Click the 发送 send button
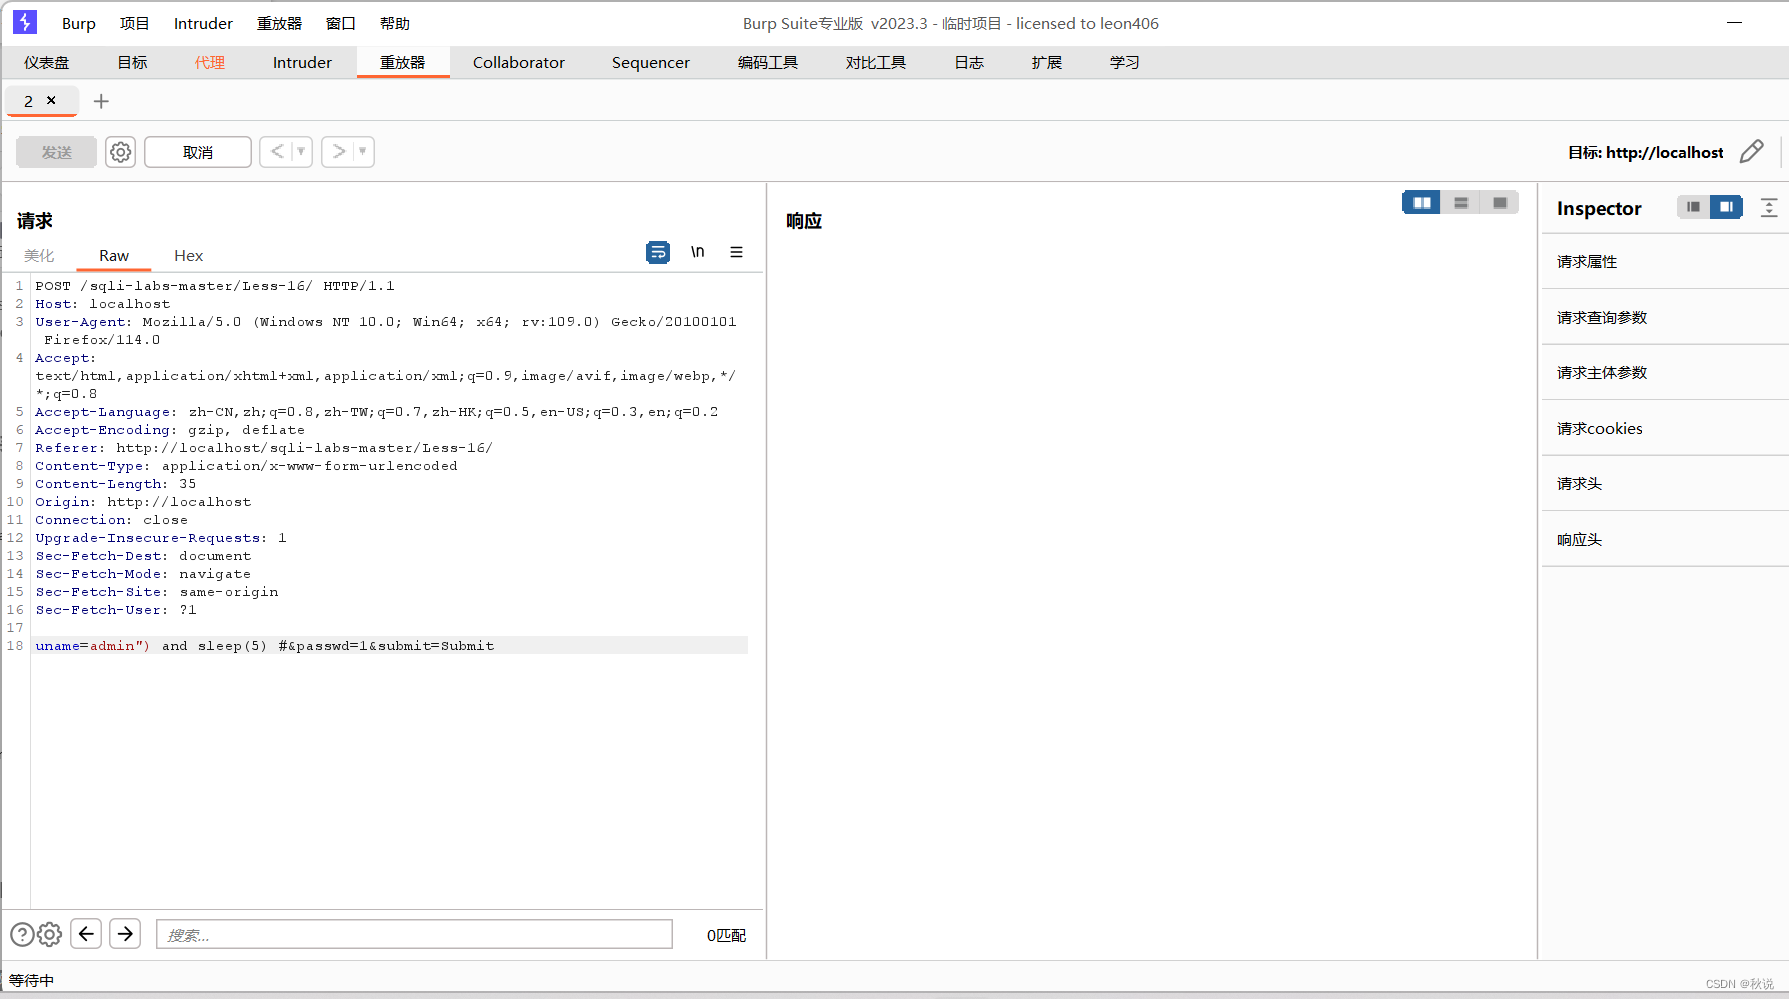Image resolution: width=1789 pixels, height=999 pixels. 57,152
